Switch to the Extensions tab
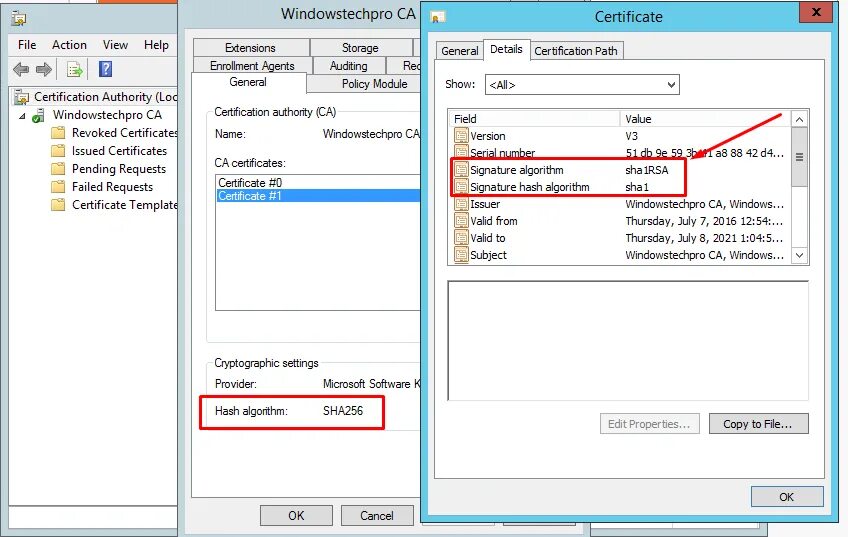Screen dimensions: 848x537 [251, 48]
